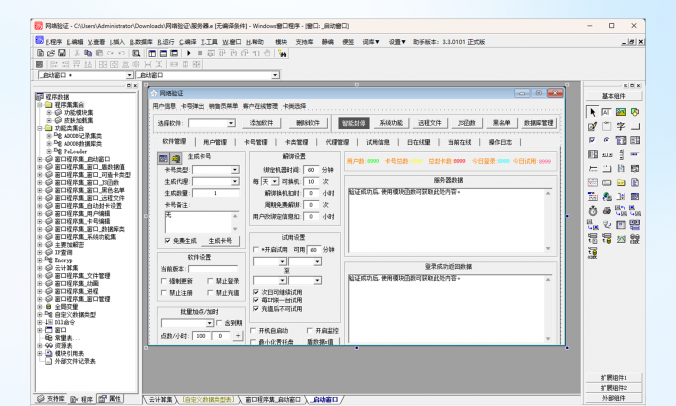Open the 天 unit dropdown in 解绑设置
Image resolution: width=676 pixels, height=406 pixels.
pyautogui.click(x=275, y=181)
